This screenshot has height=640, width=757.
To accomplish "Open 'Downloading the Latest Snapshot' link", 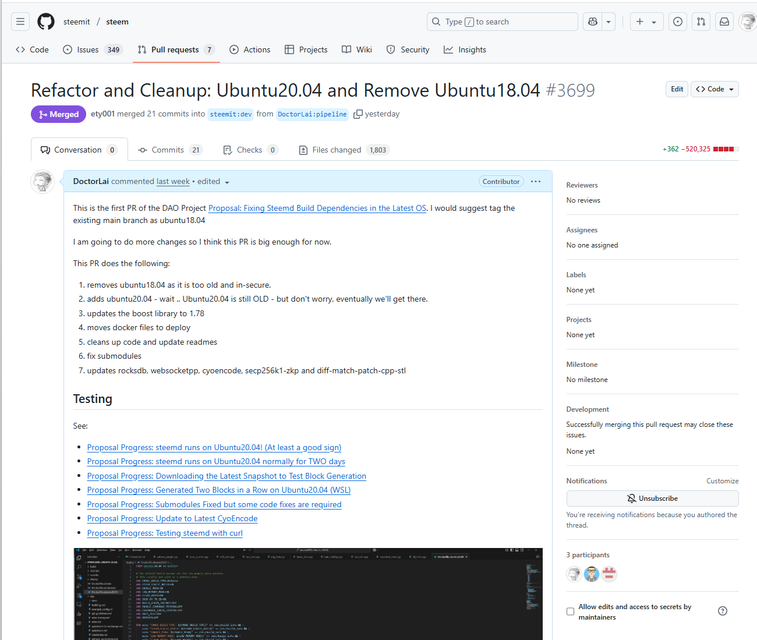I will click(226, 476).
